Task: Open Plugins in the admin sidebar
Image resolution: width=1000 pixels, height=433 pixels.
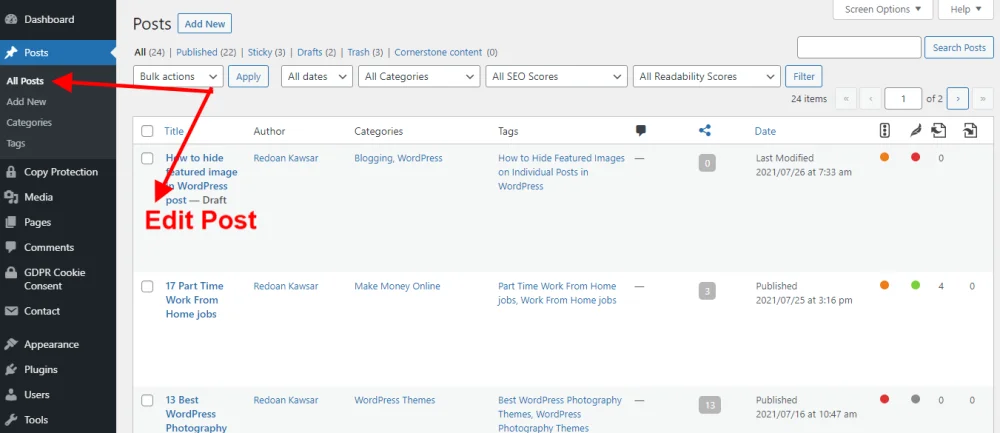Action: pyautogui.click(x=41, y=369)
